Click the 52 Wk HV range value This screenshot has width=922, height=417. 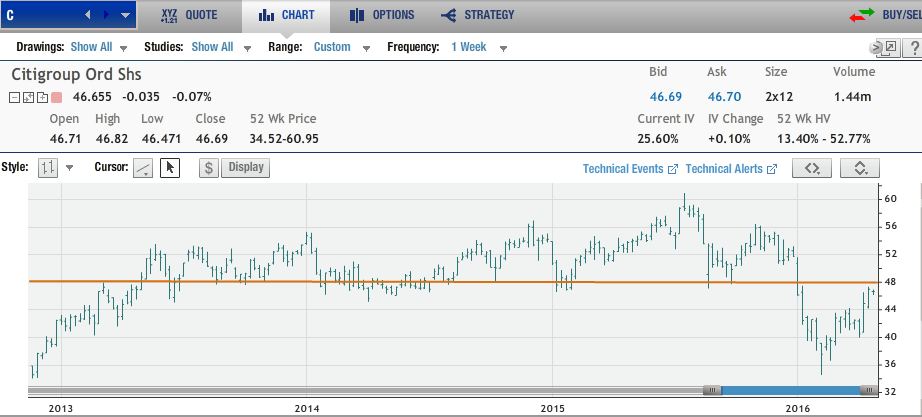[823, 139]
